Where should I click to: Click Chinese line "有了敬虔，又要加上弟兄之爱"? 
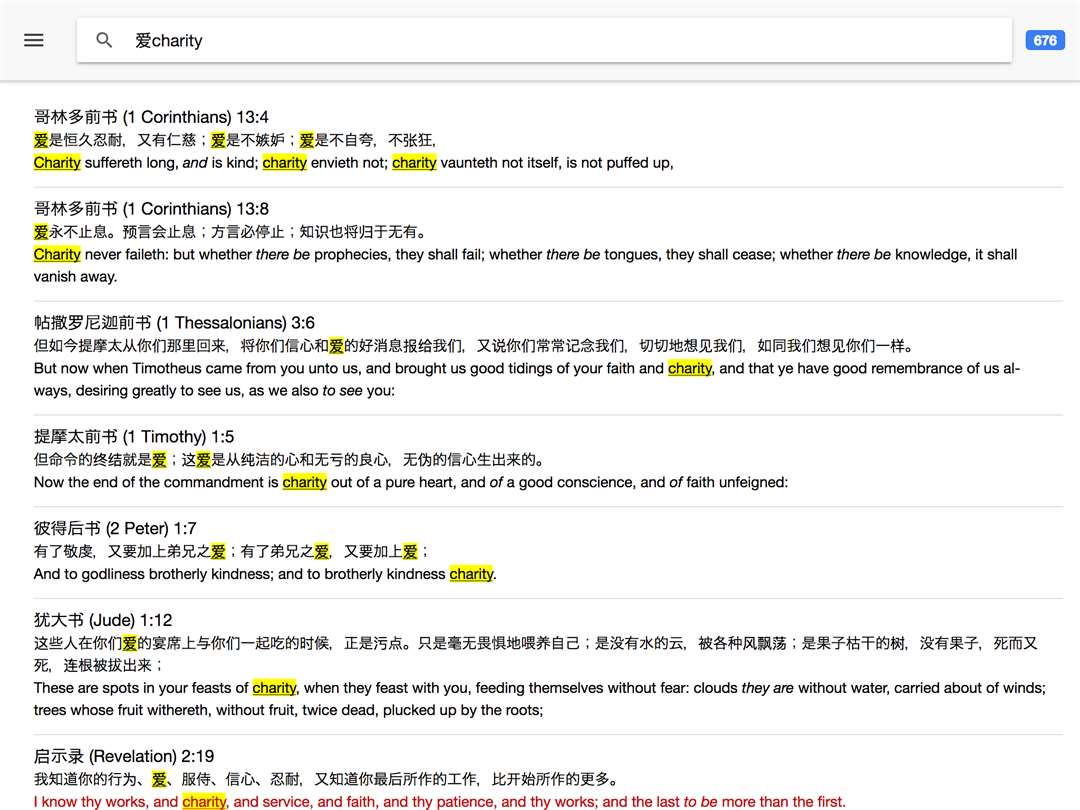tap(130, 552)
